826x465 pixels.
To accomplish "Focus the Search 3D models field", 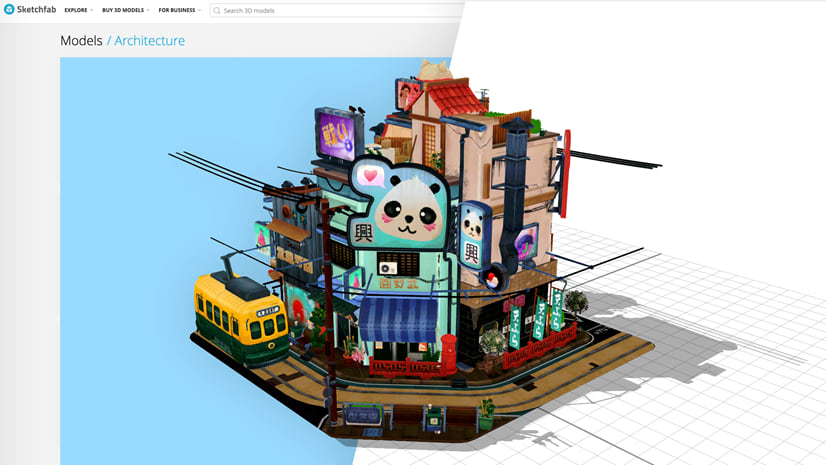I will (x=336, y=11).
